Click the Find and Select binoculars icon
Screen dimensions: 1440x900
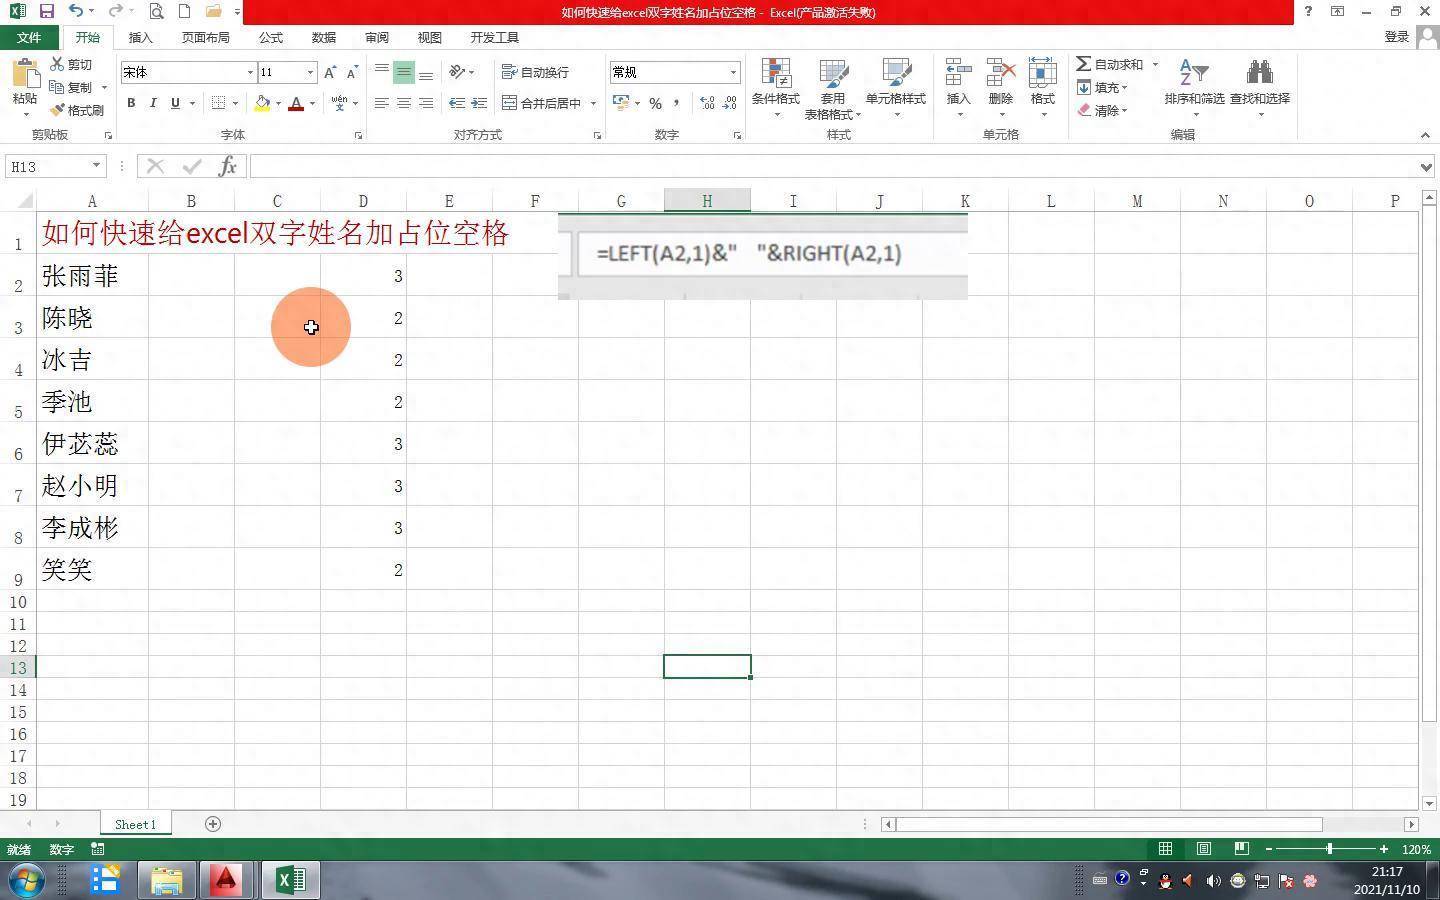click(1259, 75)
